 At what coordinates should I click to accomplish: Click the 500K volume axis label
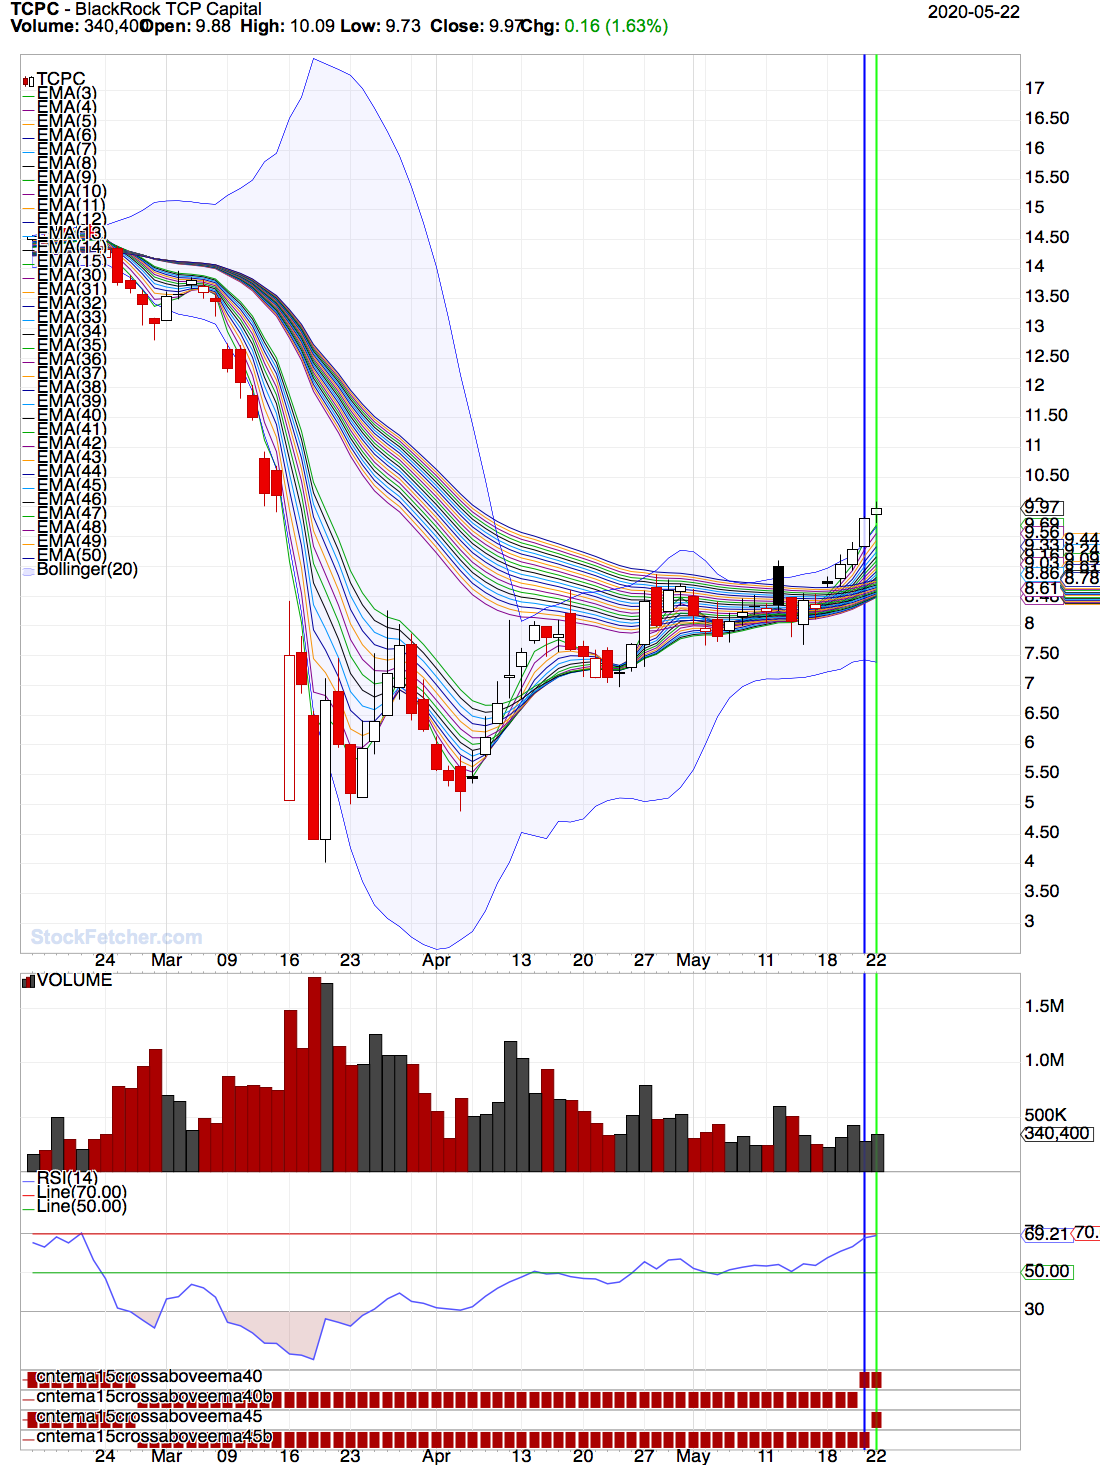coord(1045,1116)
